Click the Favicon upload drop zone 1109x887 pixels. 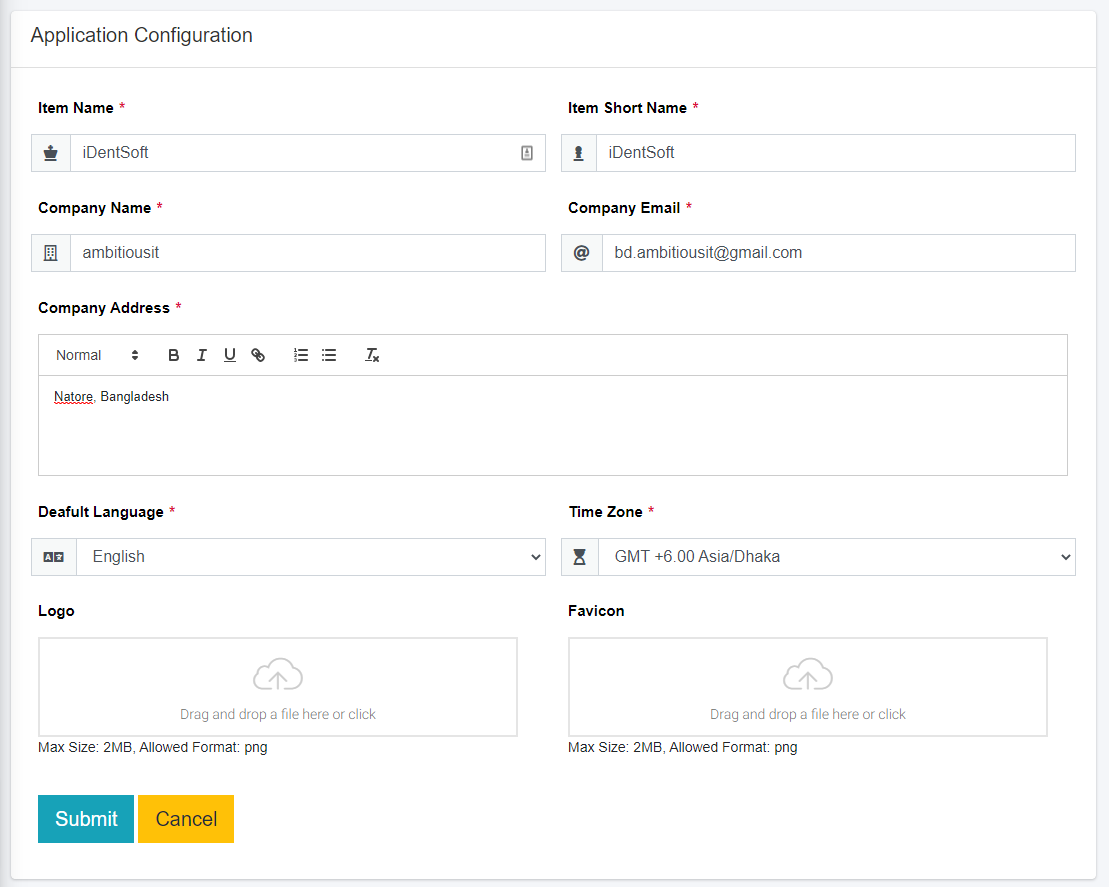(x=808, y=687)
